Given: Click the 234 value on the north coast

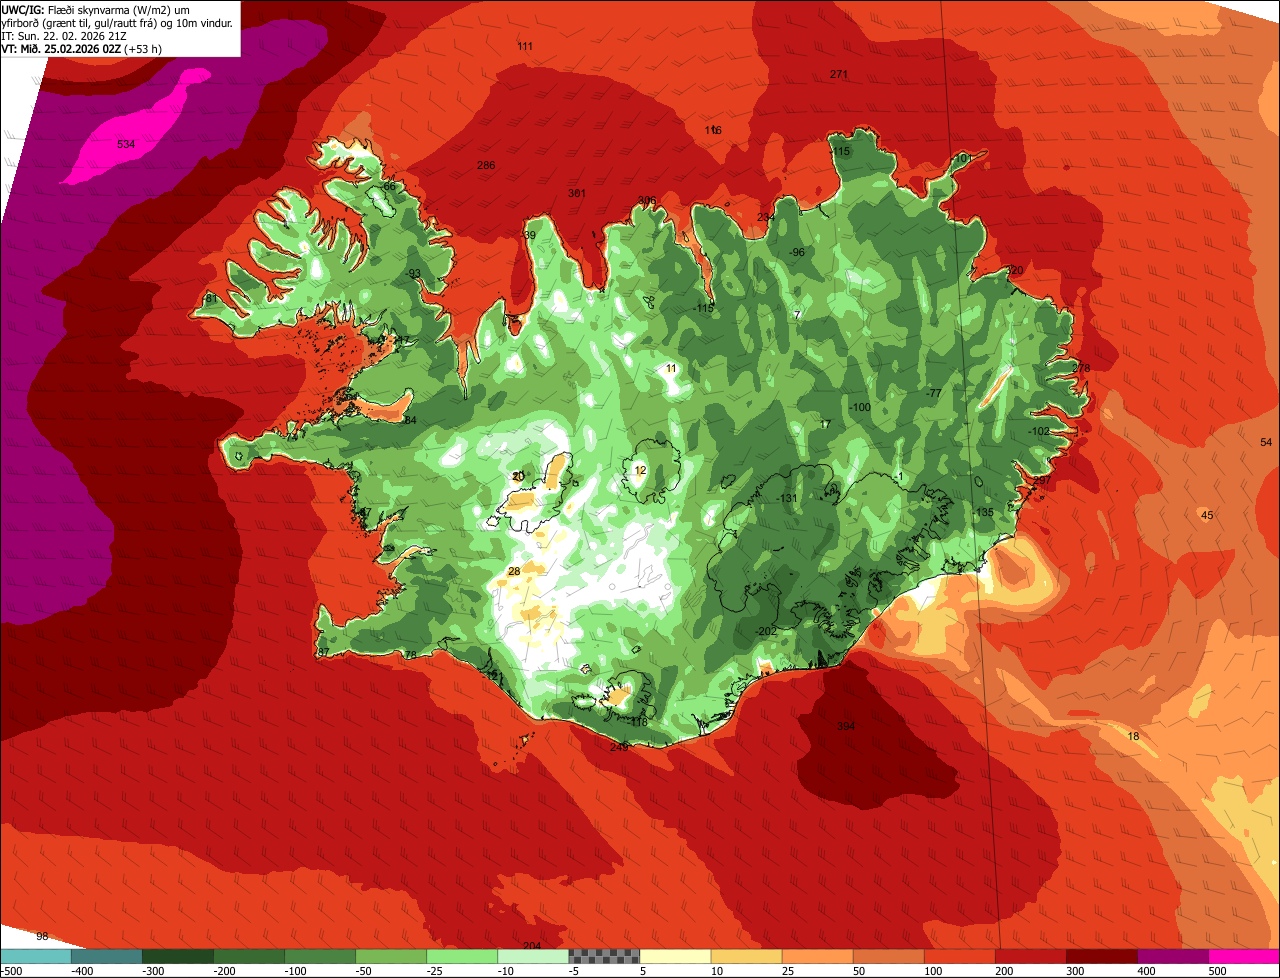Looking at the screenshot, I should tap(765, 218).
